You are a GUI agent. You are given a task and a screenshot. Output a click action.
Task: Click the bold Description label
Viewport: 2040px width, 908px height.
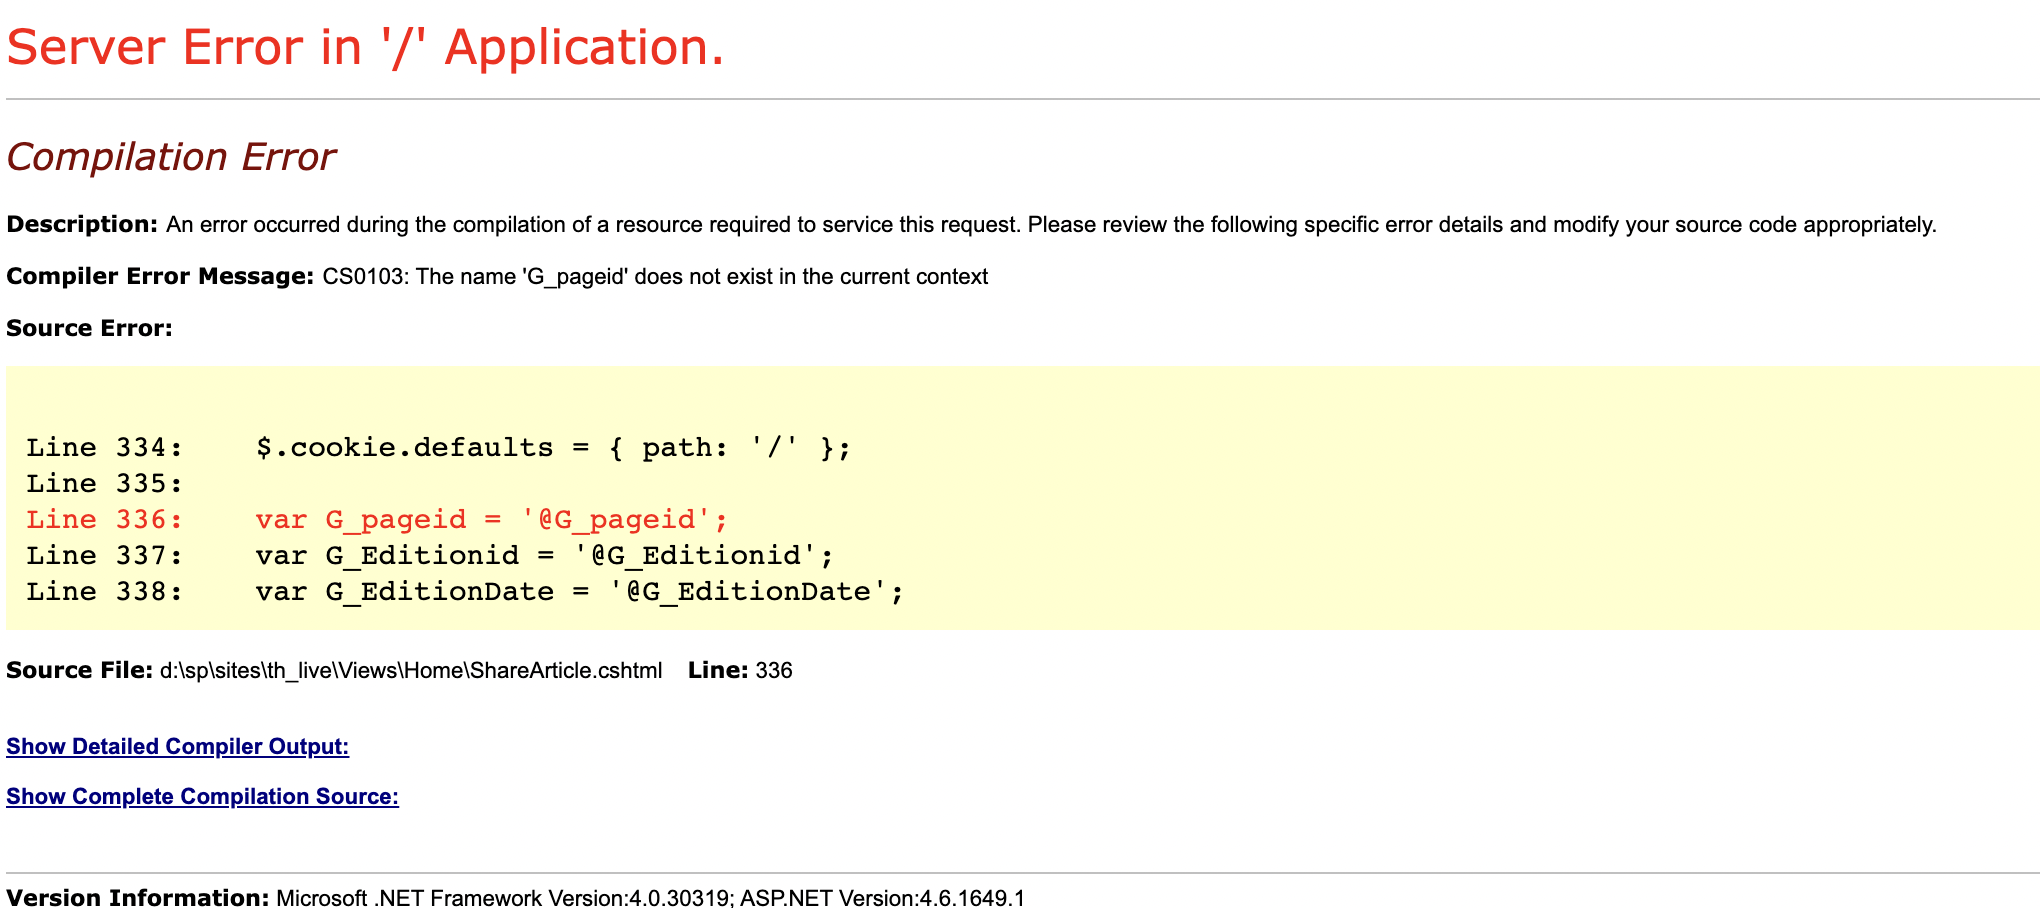(82, 224)
